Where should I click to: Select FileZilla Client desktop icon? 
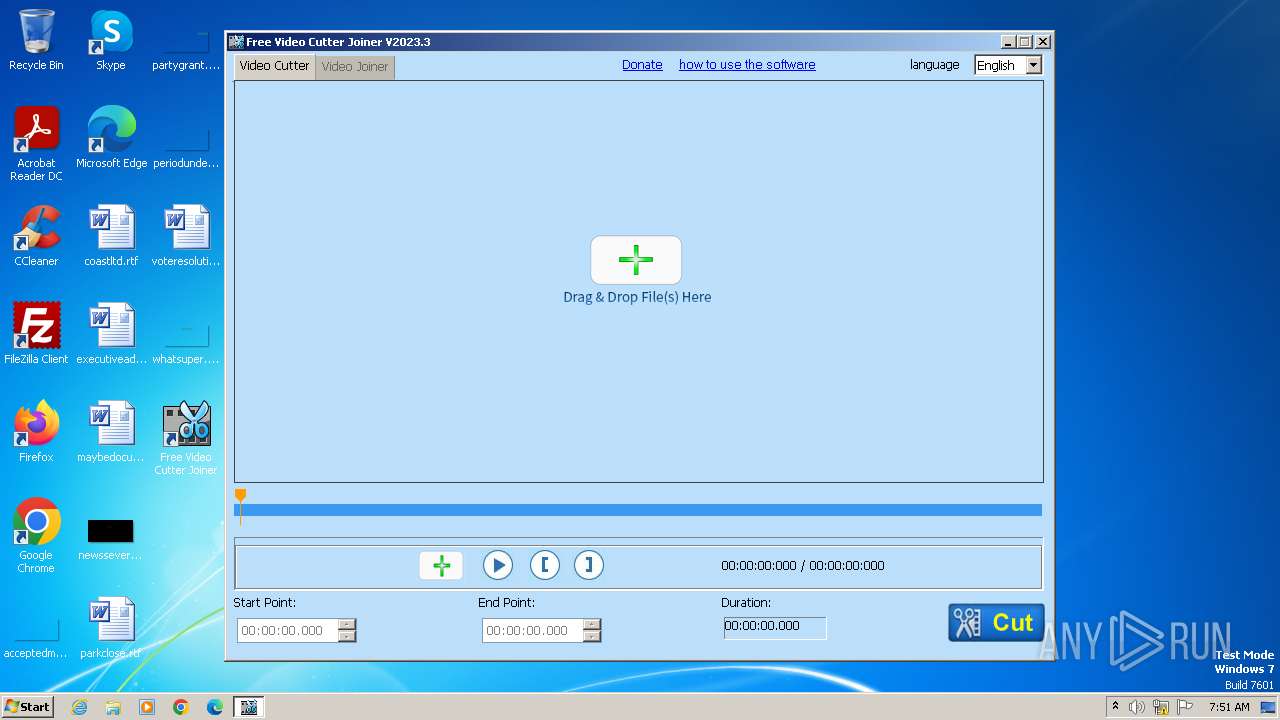click(36, 335)
